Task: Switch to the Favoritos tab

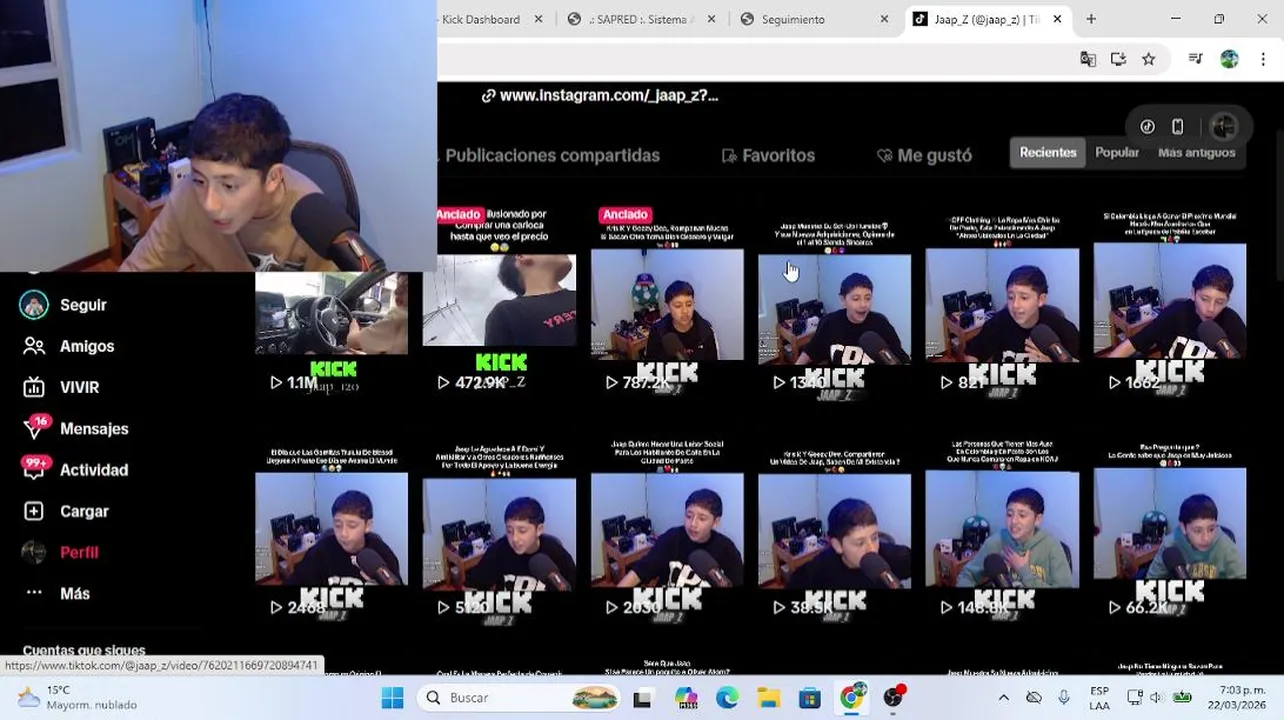Action: click(768, 155)
